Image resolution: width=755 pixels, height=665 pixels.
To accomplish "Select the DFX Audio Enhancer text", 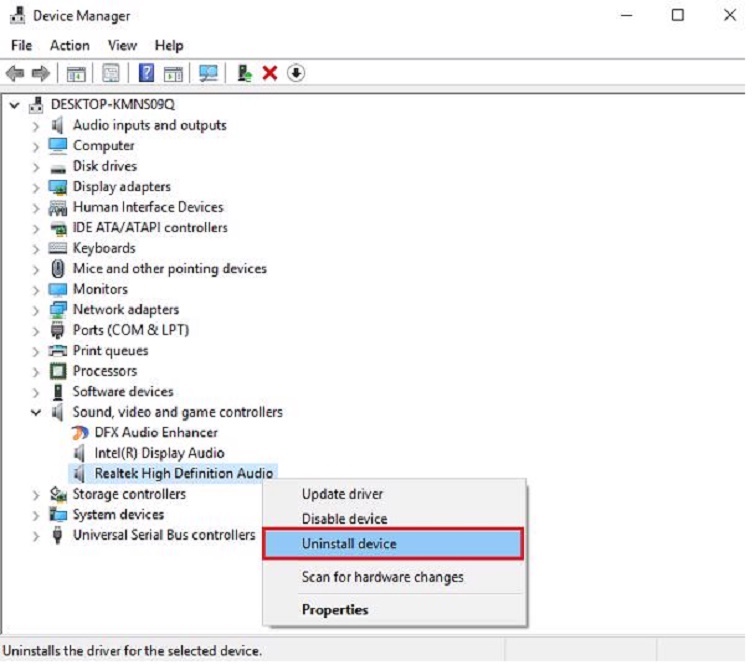I will 156,433.
